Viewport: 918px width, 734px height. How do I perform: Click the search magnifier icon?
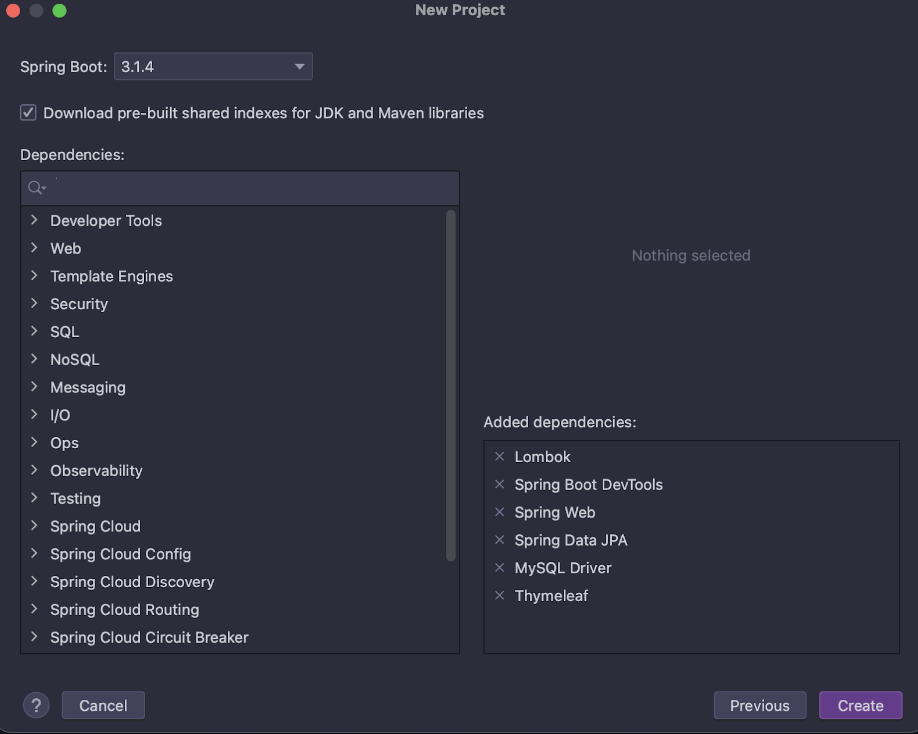pos(36,188)
